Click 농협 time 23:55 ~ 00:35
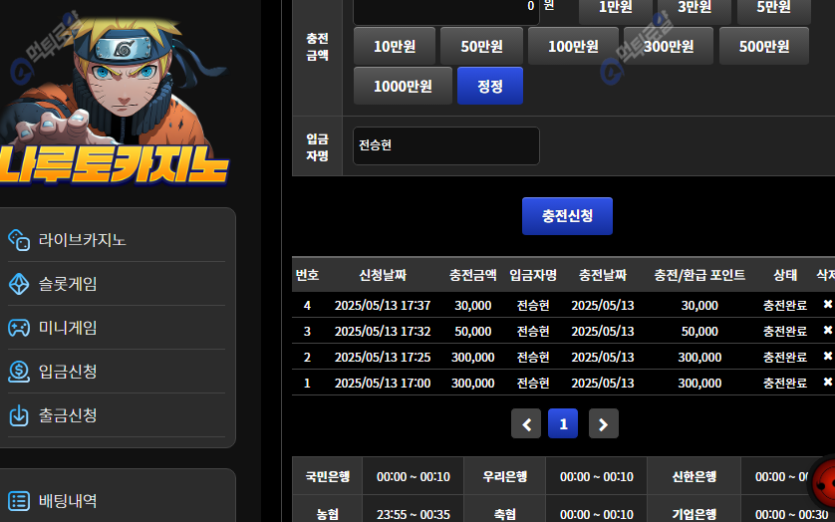This screenshot has height=522, width=835. (413, 514)
